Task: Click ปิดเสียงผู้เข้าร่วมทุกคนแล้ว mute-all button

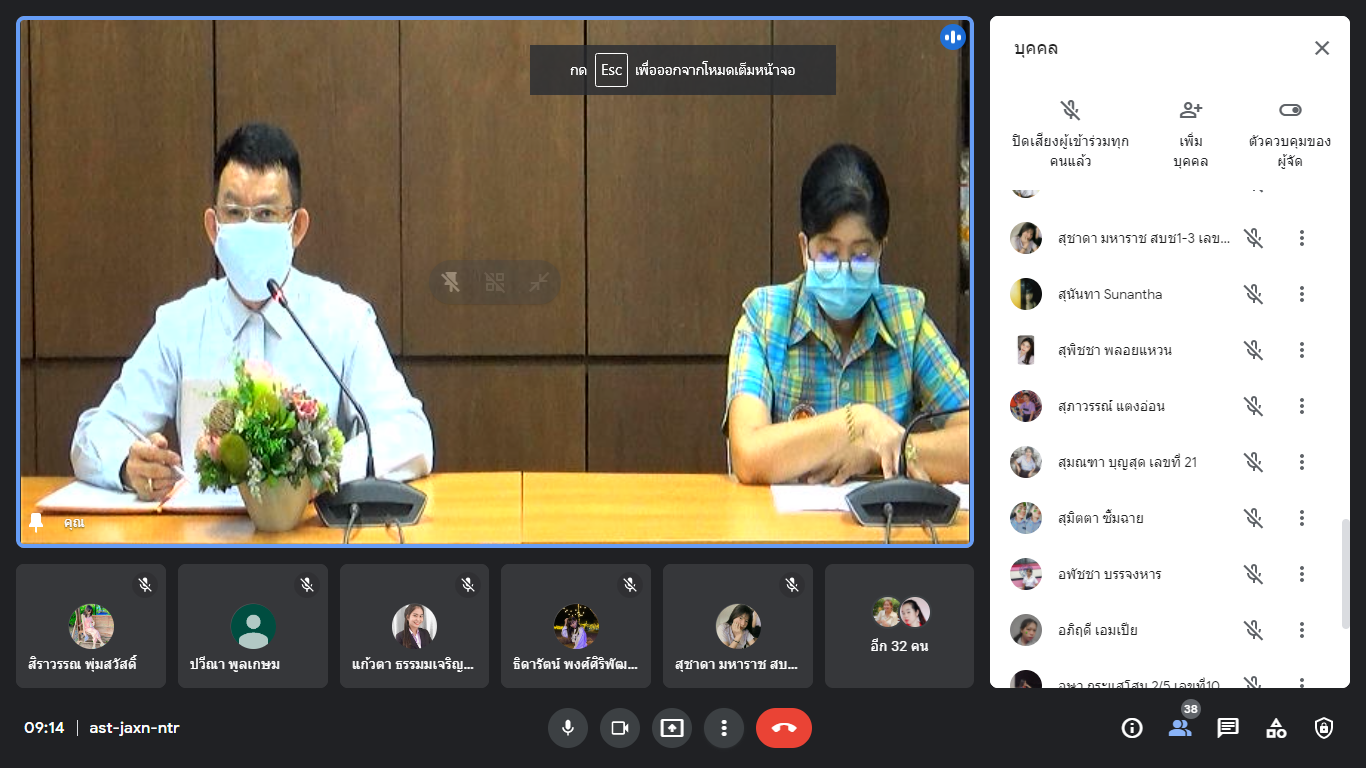Action: click(1071, 134)
